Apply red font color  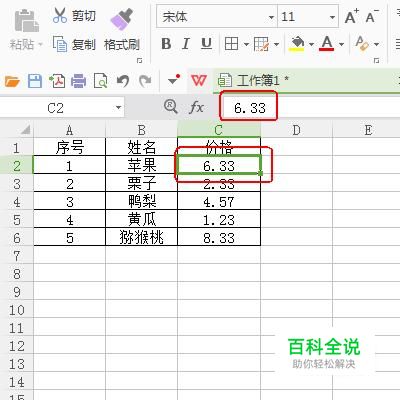point(327,44)
